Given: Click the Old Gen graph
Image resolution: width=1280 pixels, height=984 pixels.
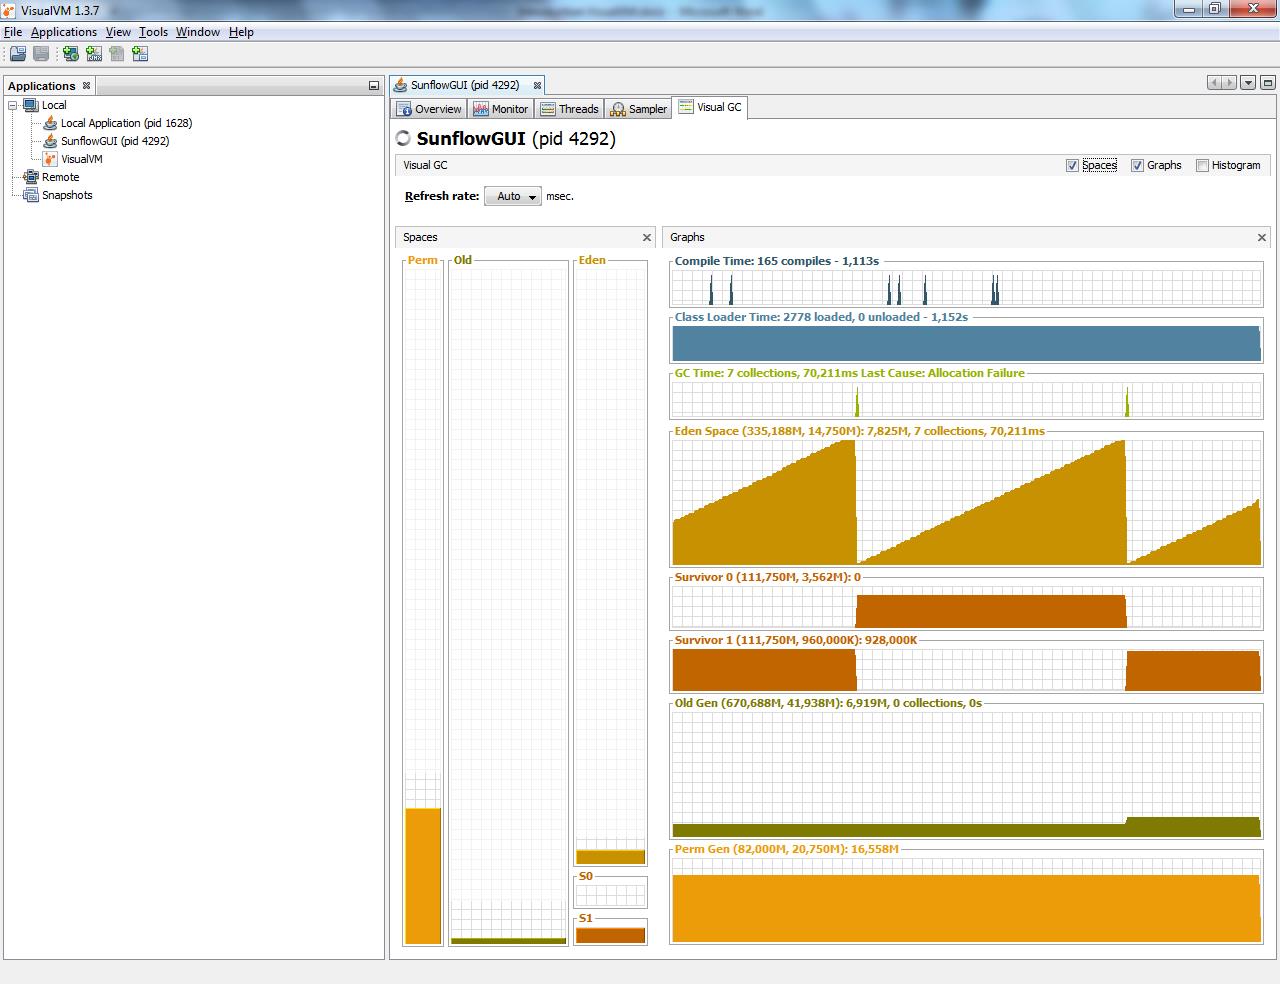Looking at the screenshot, I should tap(966, 774).
